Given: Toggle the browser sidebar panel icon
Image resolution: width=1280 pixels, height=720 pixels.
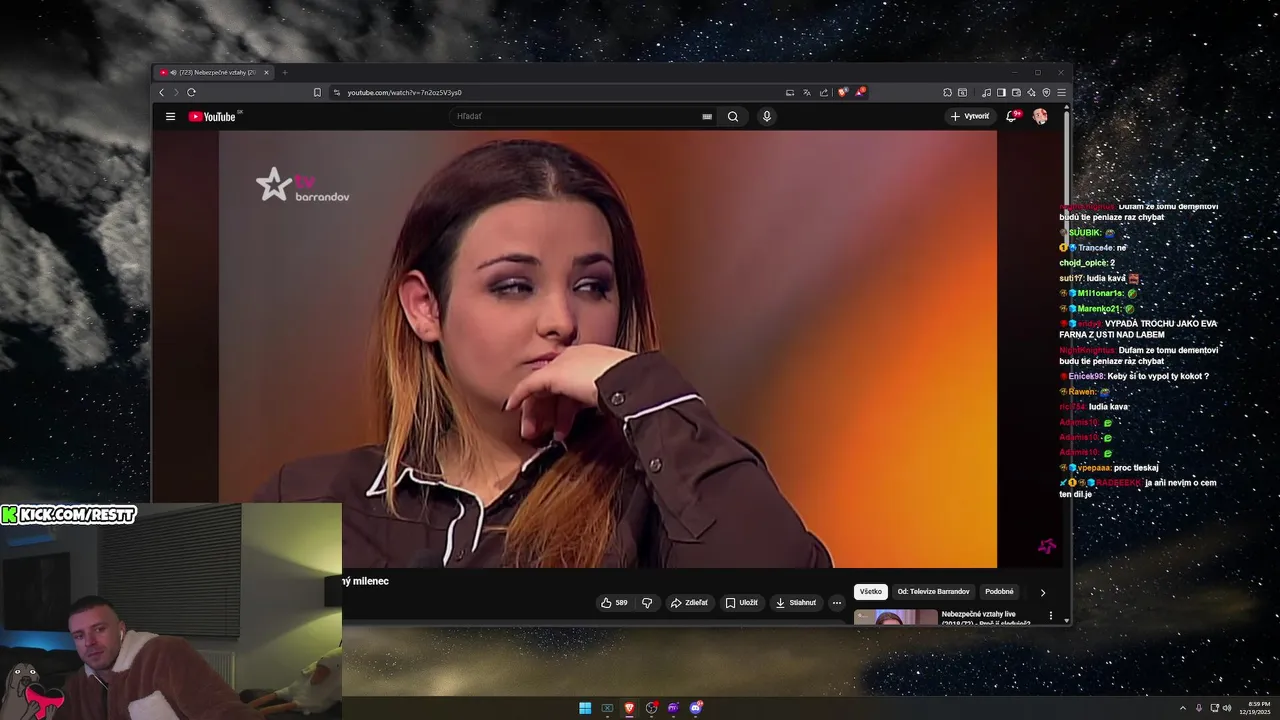Looking at the screenshot, I should click(x=1001, y=92).
